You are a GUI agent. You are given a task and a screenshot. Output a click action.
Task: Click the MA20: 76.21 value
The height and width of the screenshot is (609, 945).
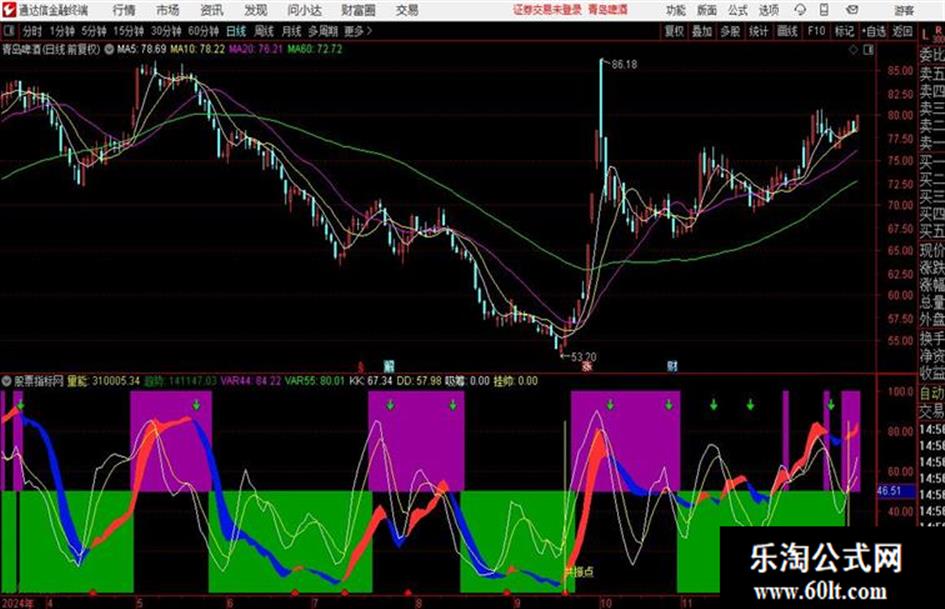(x=256, y=49)
